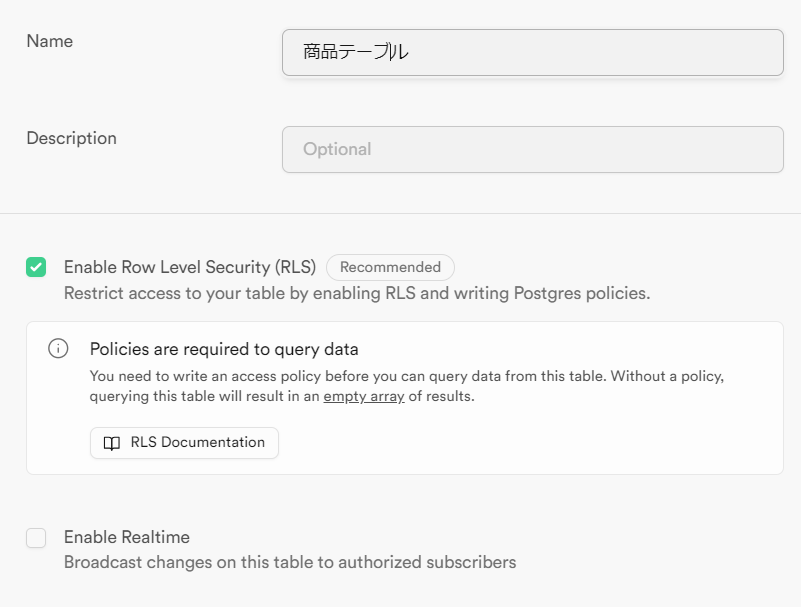Click the You need to write an access policy paragraph
The height and width of the screenshot is (607, 801).
pos(405,377)
